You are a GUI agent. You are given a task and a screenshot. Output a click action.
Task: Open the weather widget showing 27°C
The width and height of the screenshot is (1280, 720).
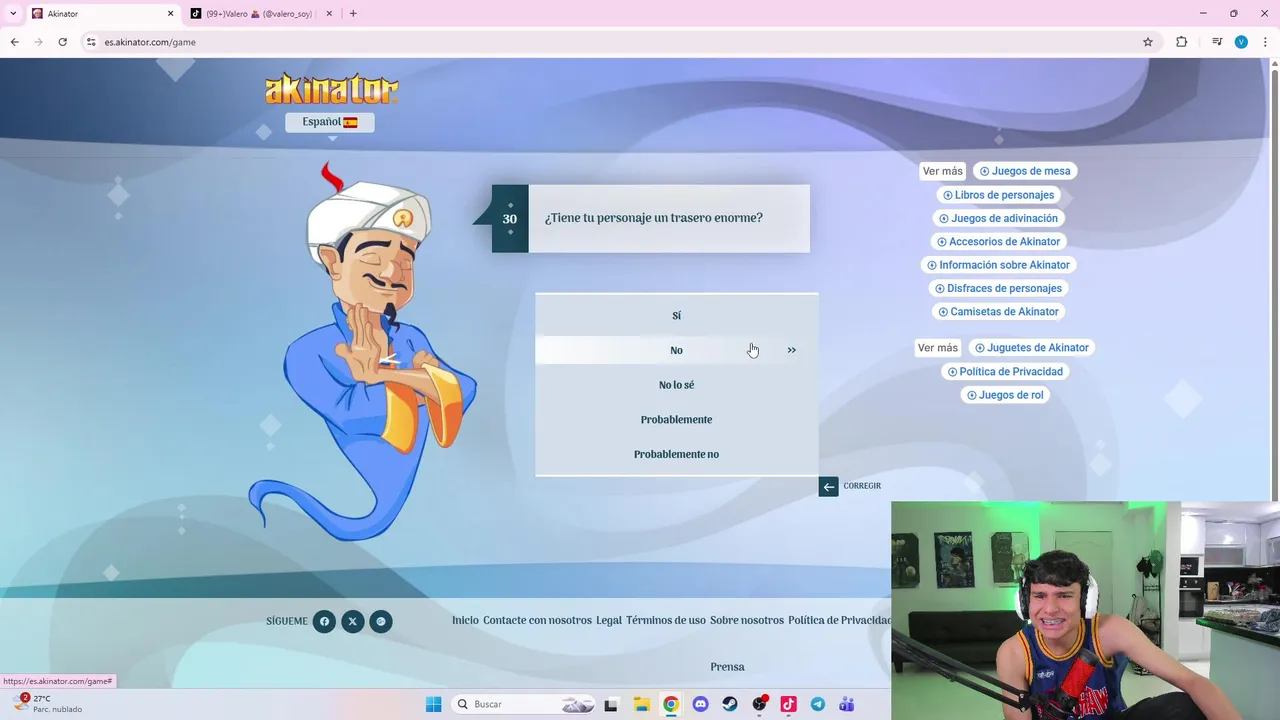point(47,704)
